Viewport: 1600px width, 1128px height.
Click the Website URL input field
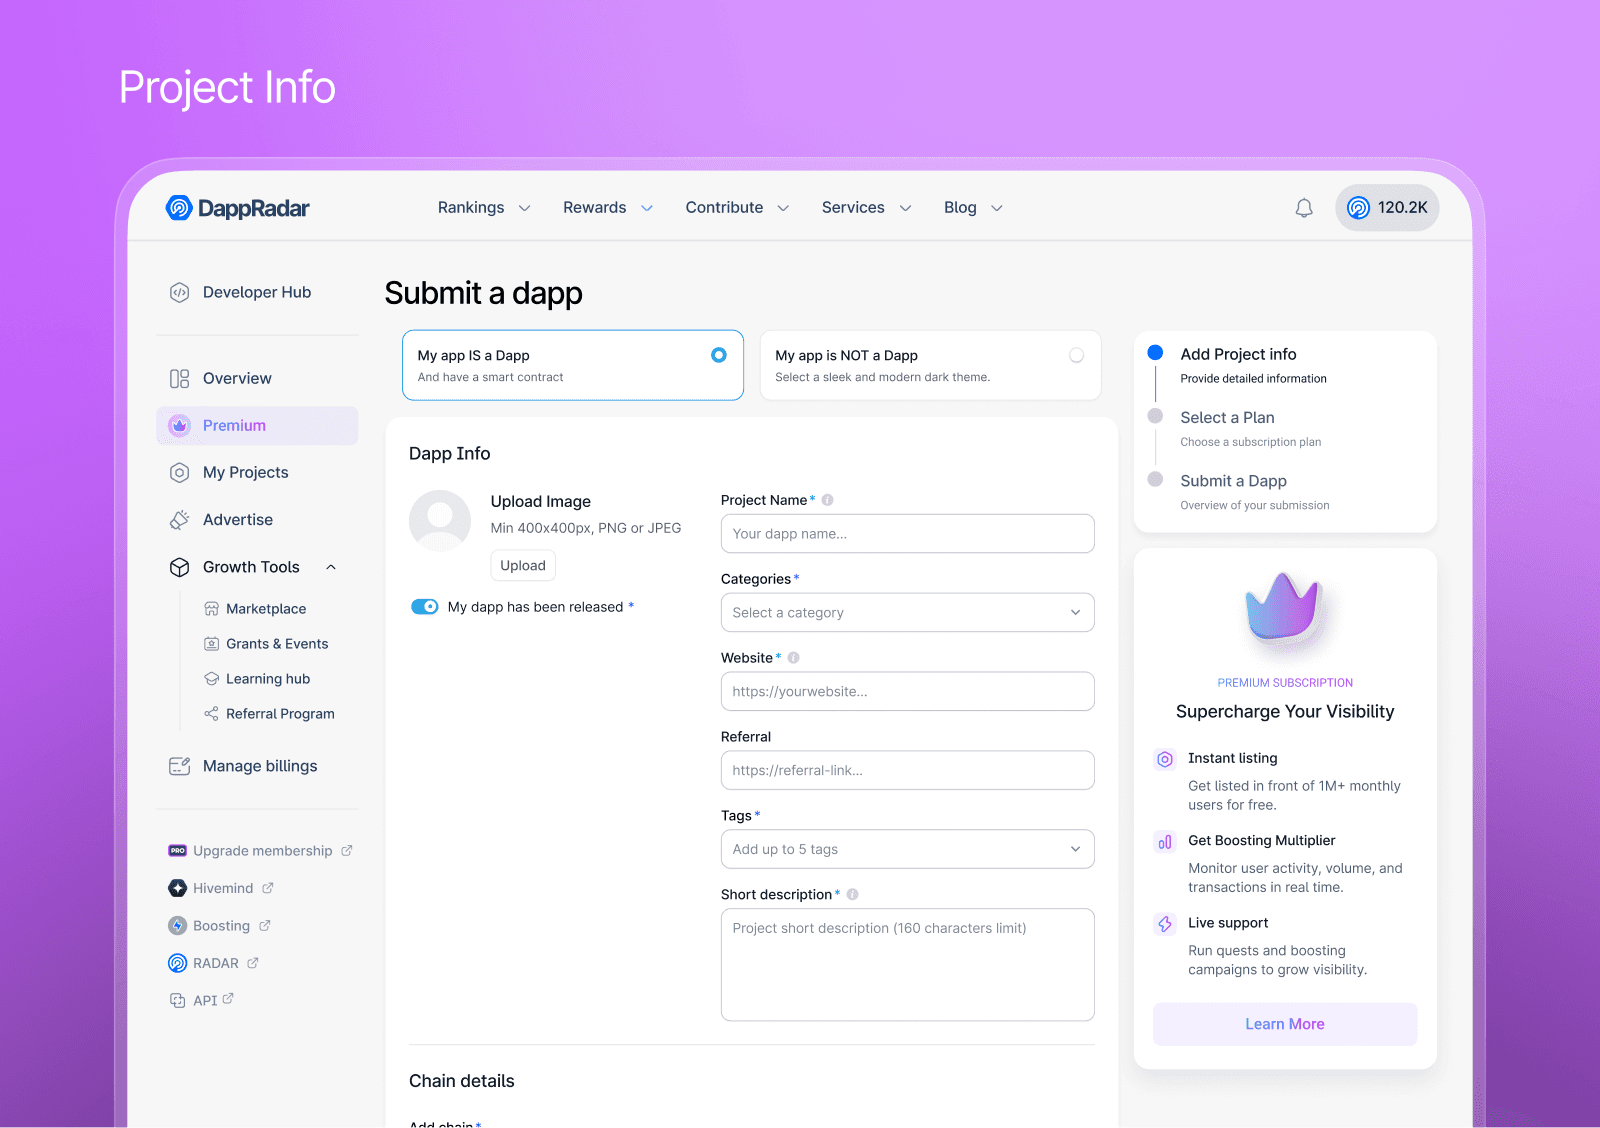(x=907, y=692)
